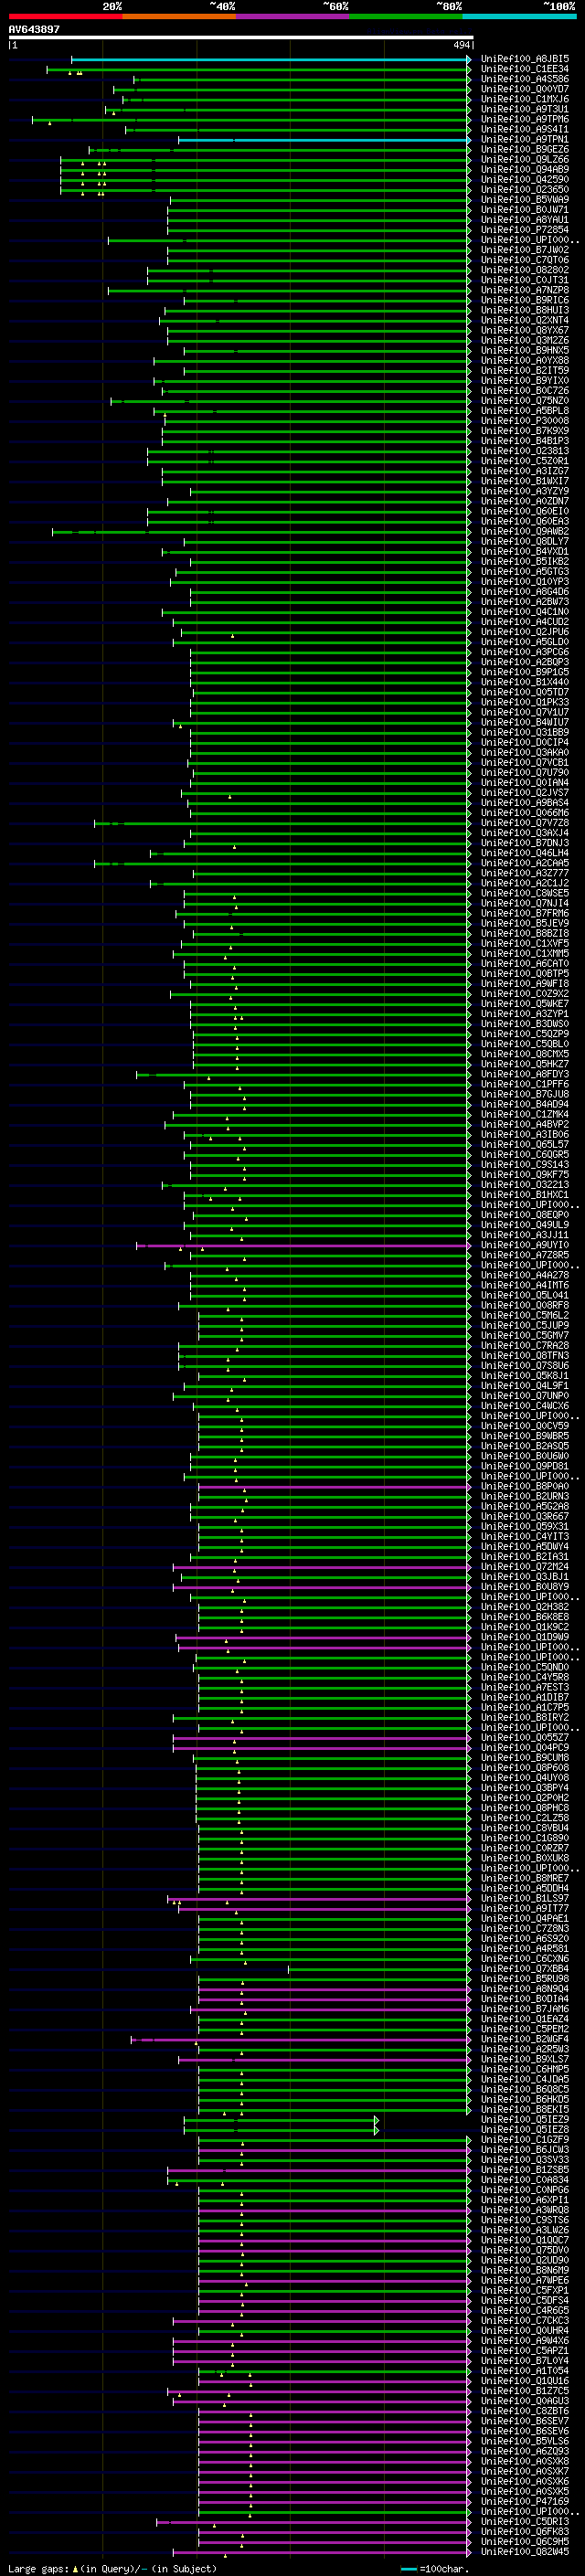Image resolution: width=585 pixels, height=2576 pixels.
Task: Select the UniRef100_C7CKC3 label
Action: click(525, 2321)
